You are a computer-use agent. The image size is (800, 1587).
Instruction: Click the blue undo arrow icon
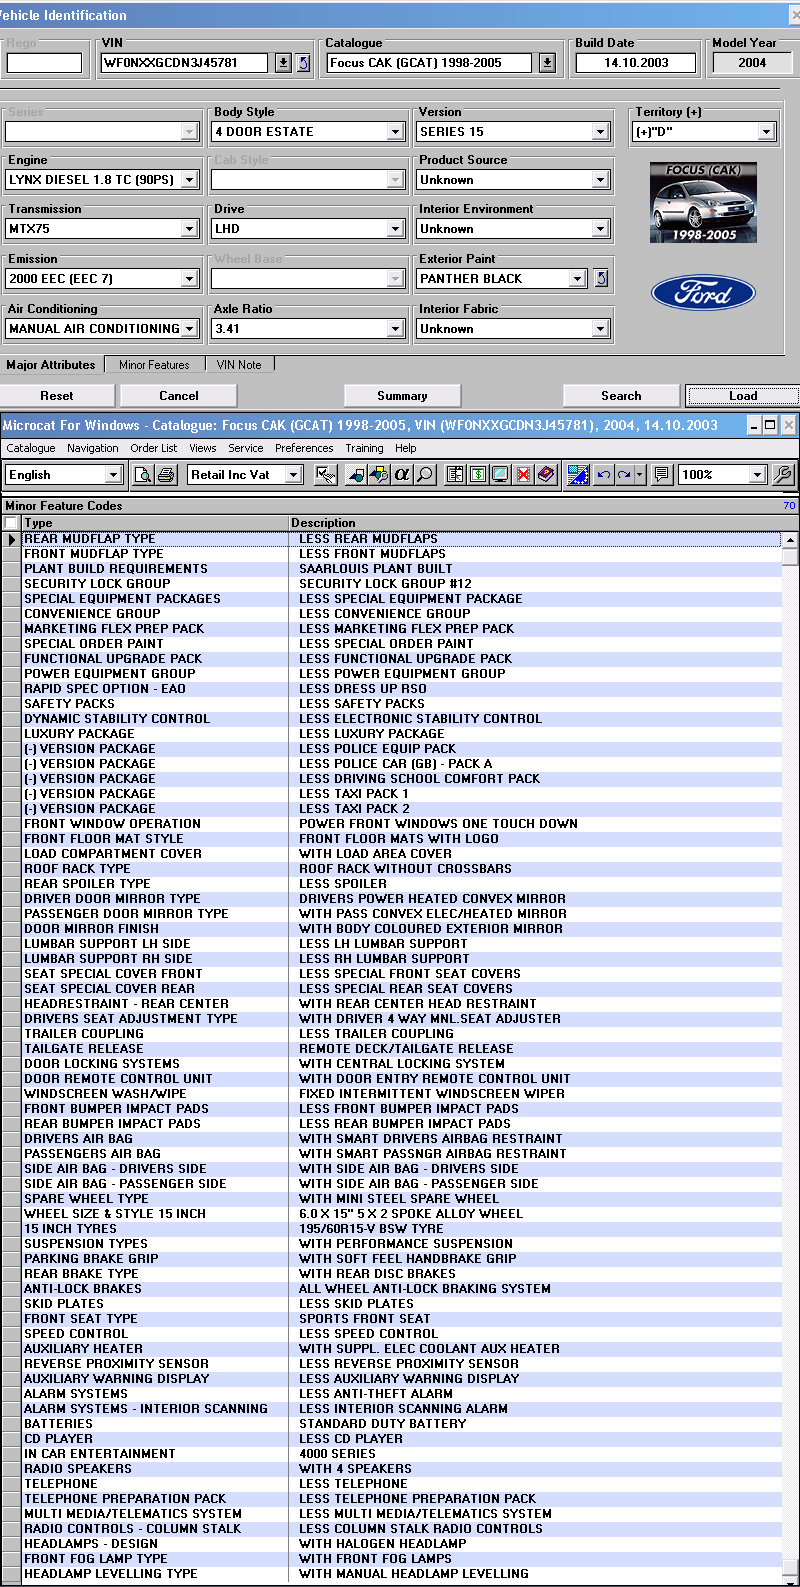click(x=603, y=475)
